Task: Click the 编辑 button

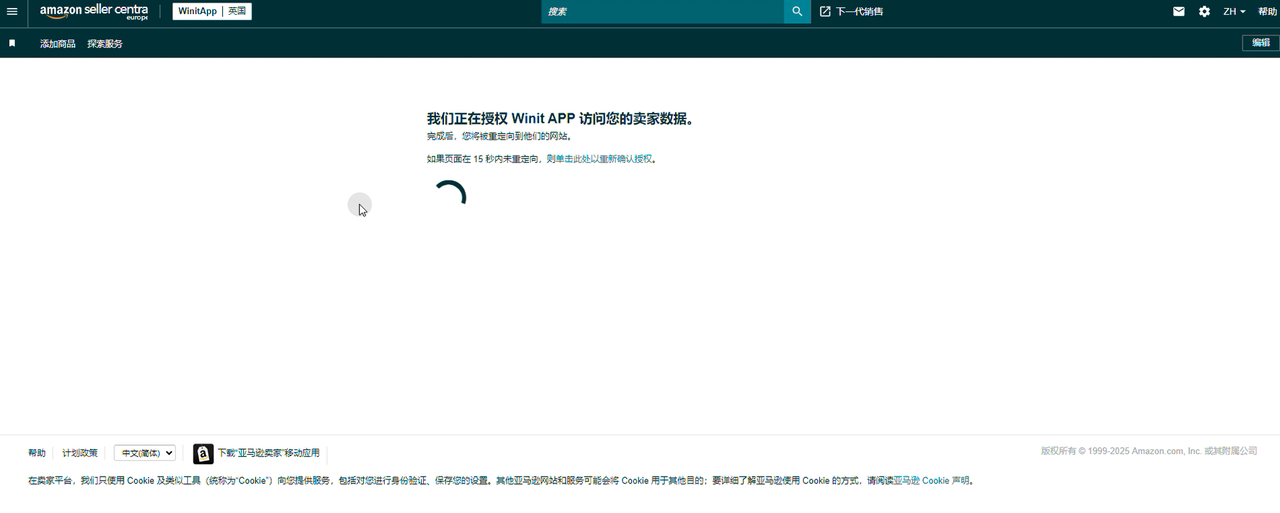Action: tap(1260, 43)
